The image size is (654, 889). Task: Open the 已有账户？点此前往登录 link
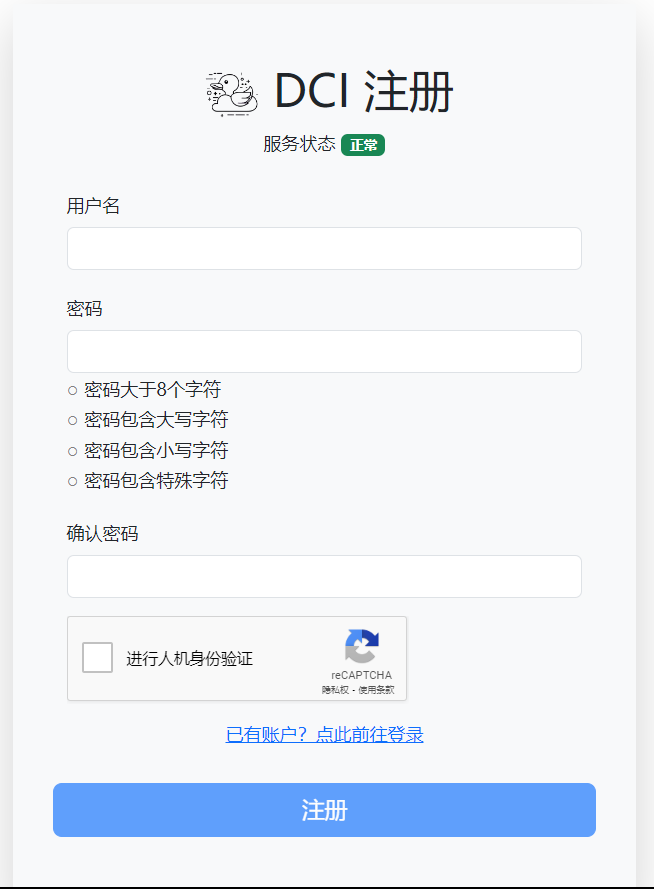coord(325,735)
